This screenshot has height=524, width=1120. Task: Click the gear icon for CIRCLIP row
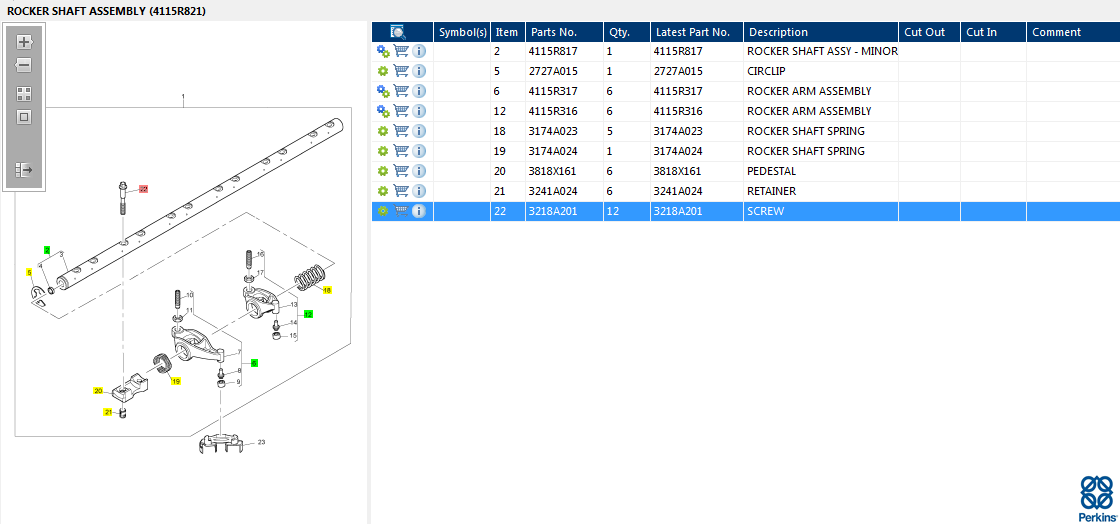coord(383,71)
